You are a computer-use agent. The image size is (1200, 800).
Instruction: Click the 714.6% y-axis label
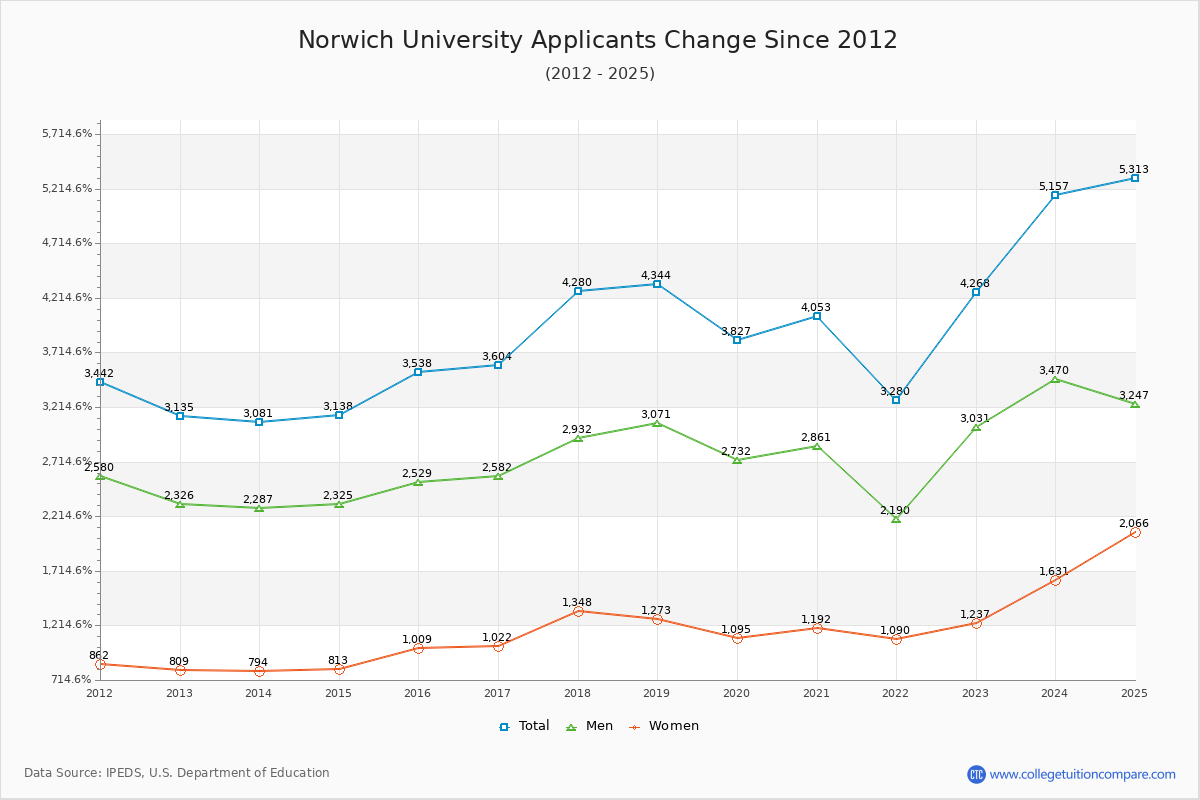tap(71, 680)
